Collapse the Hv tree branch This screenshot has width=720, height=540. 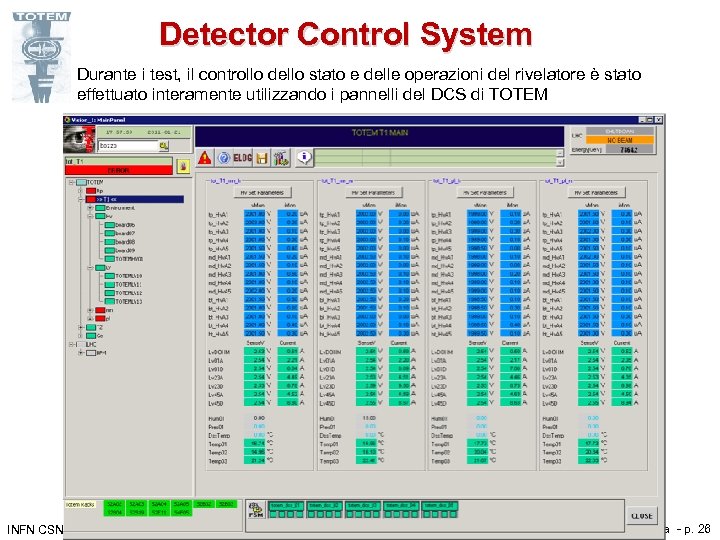coord(90,216)
